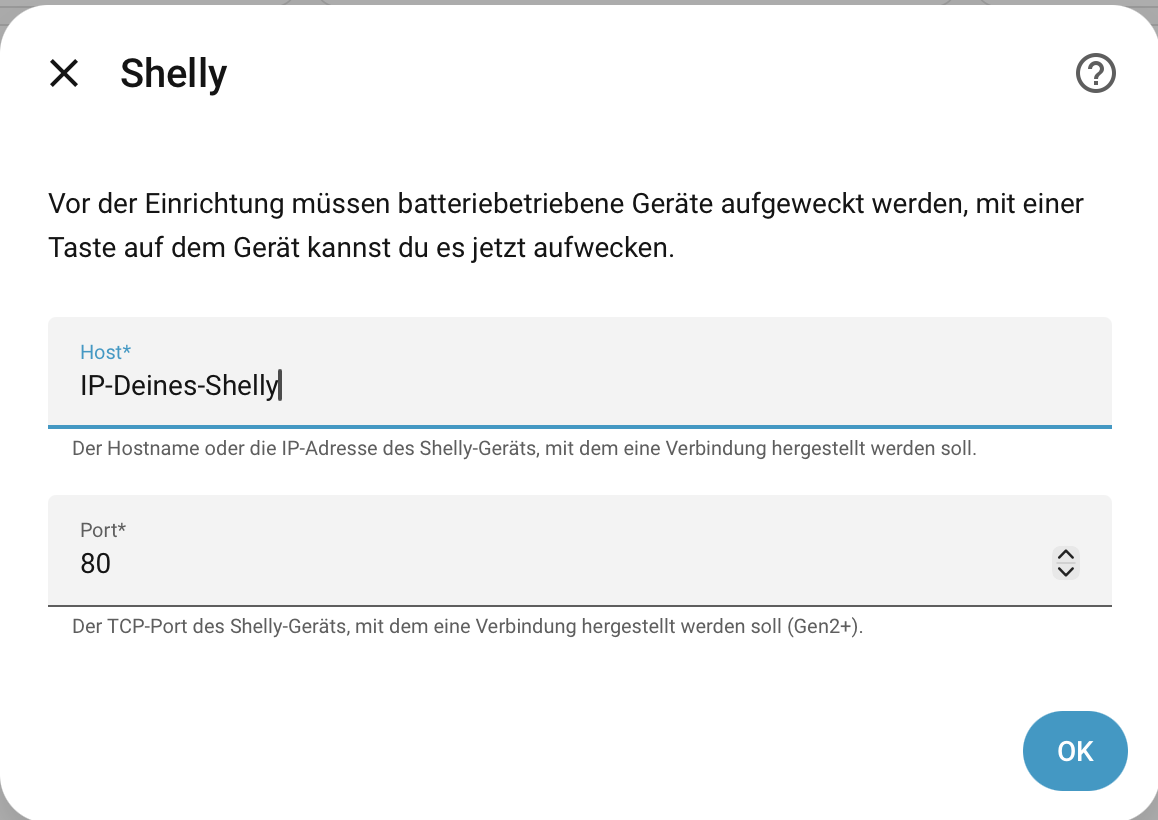Screen dimensions: 1158x820
Task: Click the TCP-Port helper text below Port
Action: click(467, 628)
